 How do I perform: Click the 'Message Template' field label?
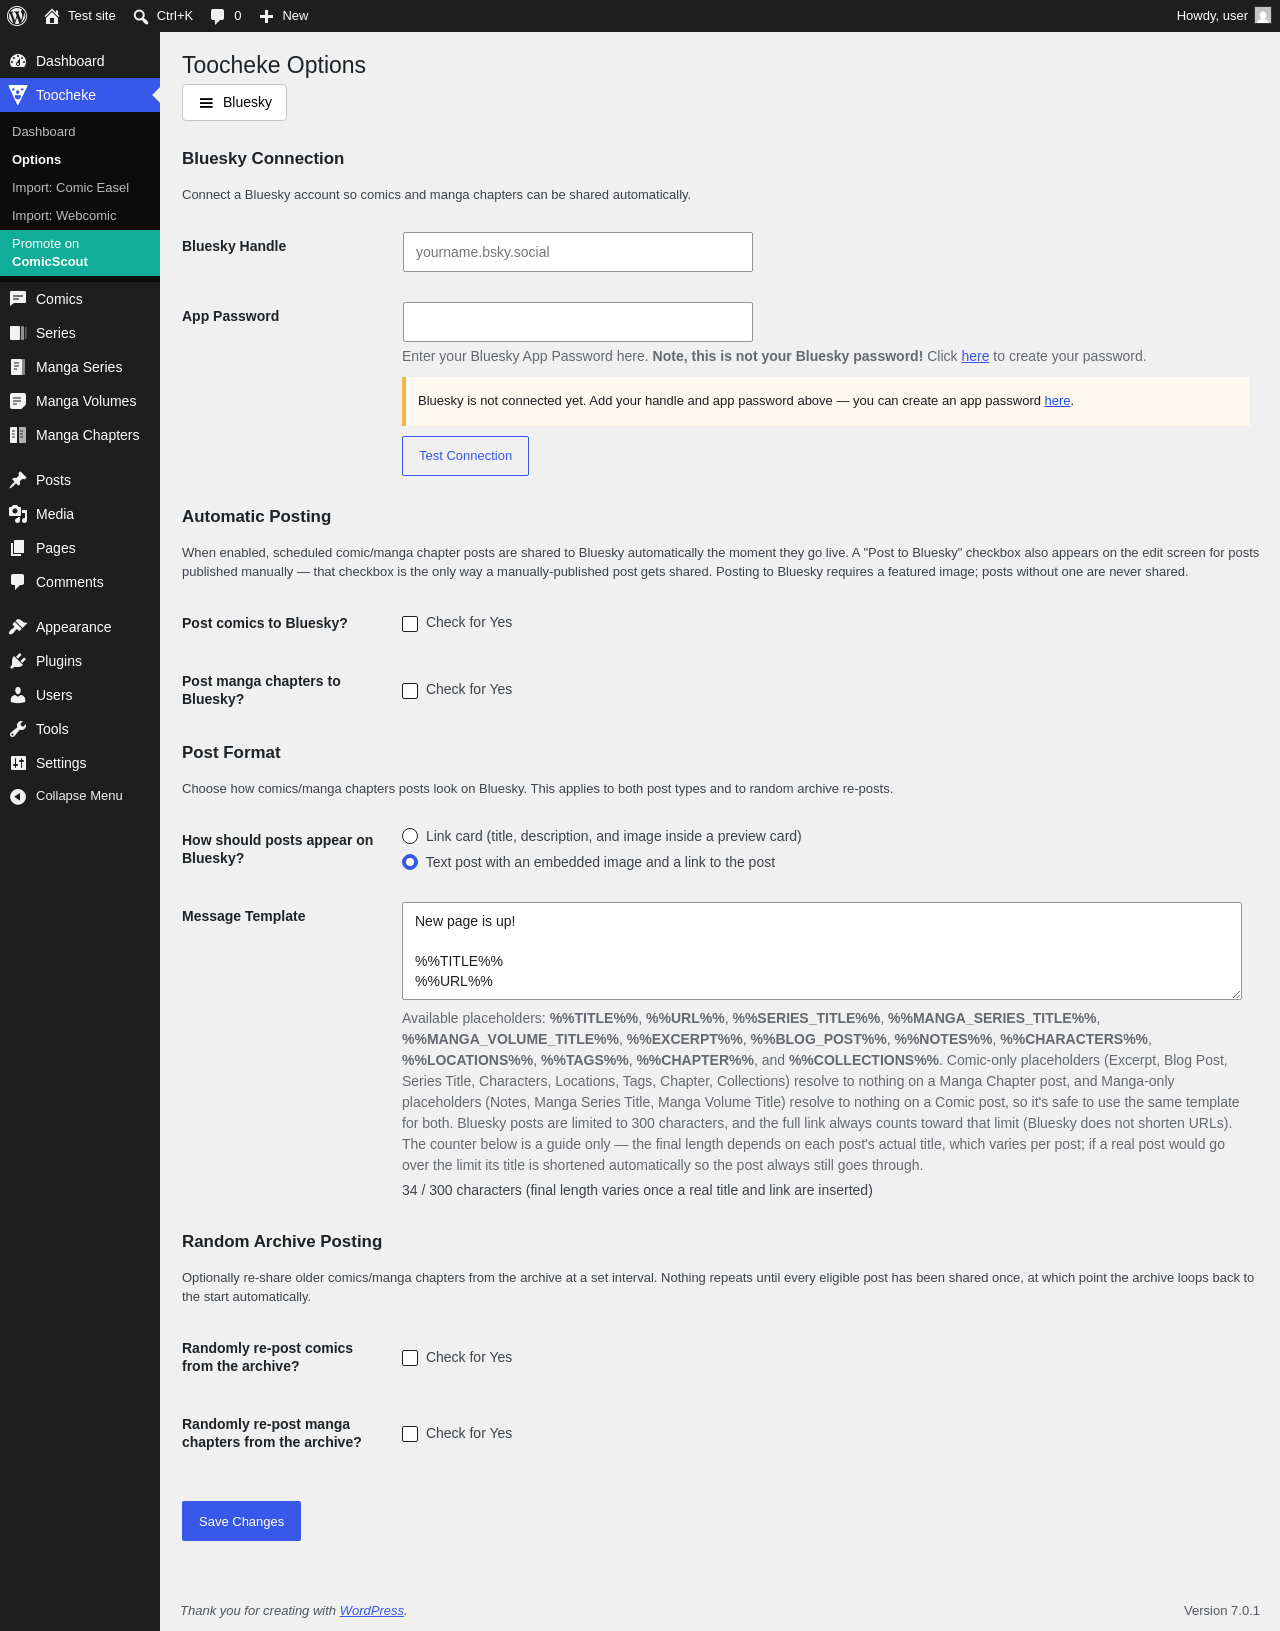244,916
